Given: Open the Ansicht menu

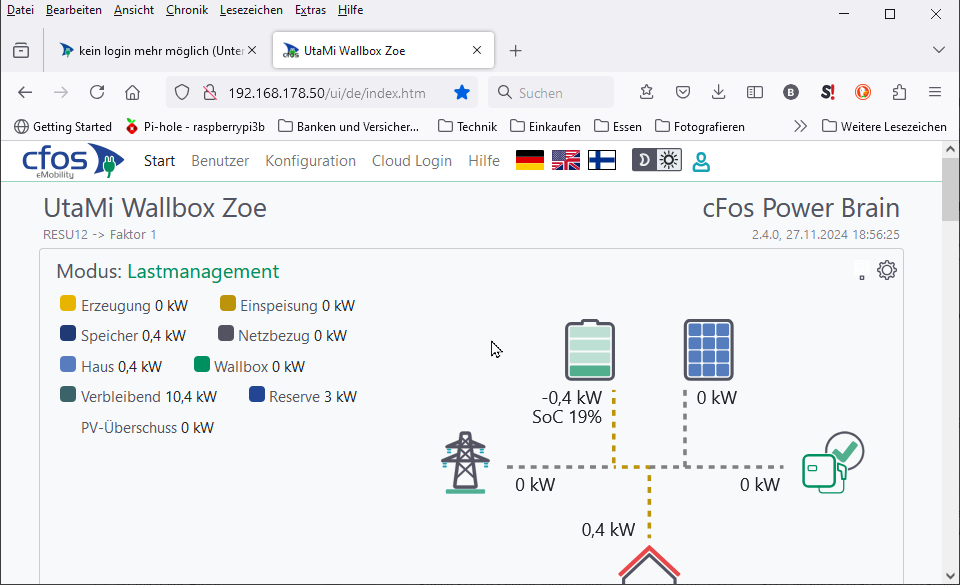Looking at the screenshot, I should point(133,10).
